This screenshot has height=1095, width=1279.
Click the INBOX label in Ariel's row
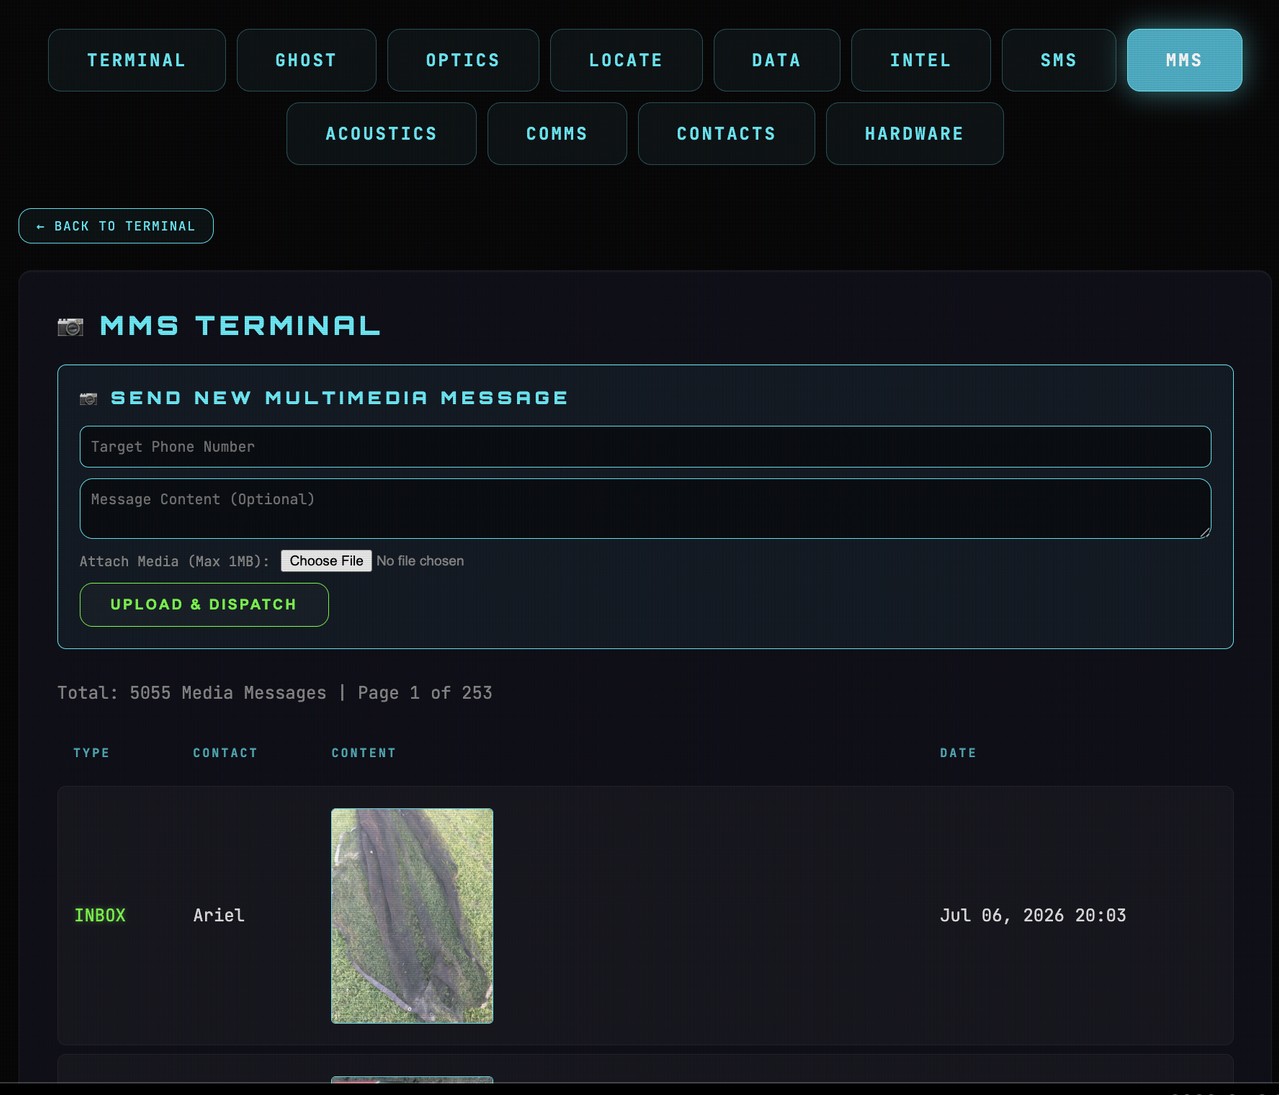tap(100, 915)
